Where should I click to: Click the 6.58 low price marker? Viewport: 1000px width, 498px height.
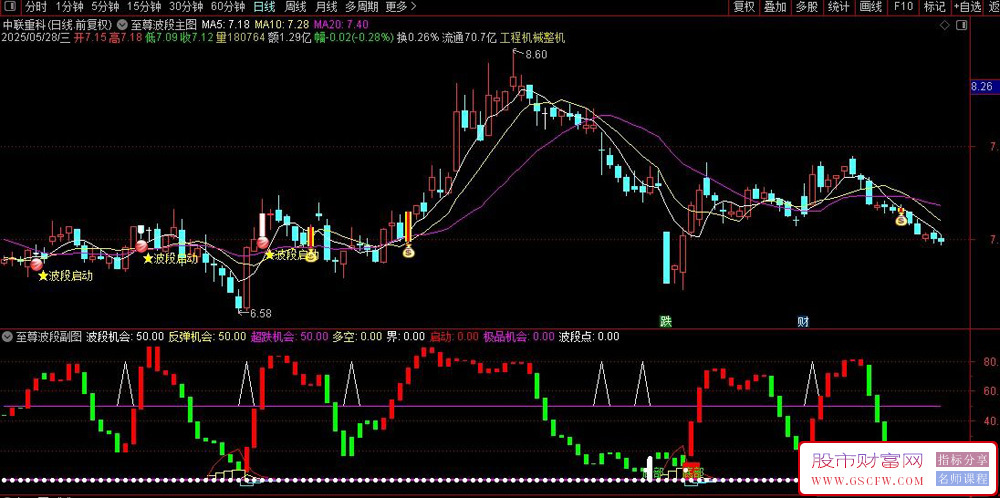pyautogui.click(x=260, y=313)
